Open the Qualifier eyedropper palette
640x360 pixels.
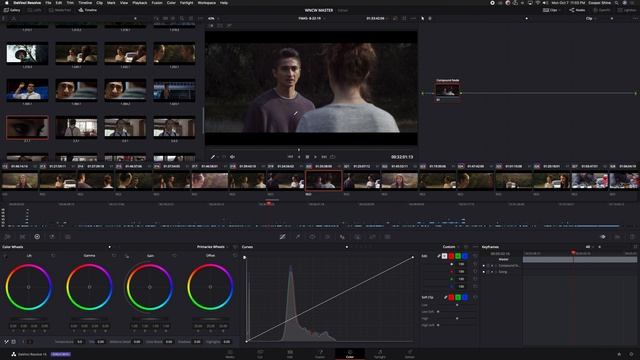point(298,237)
